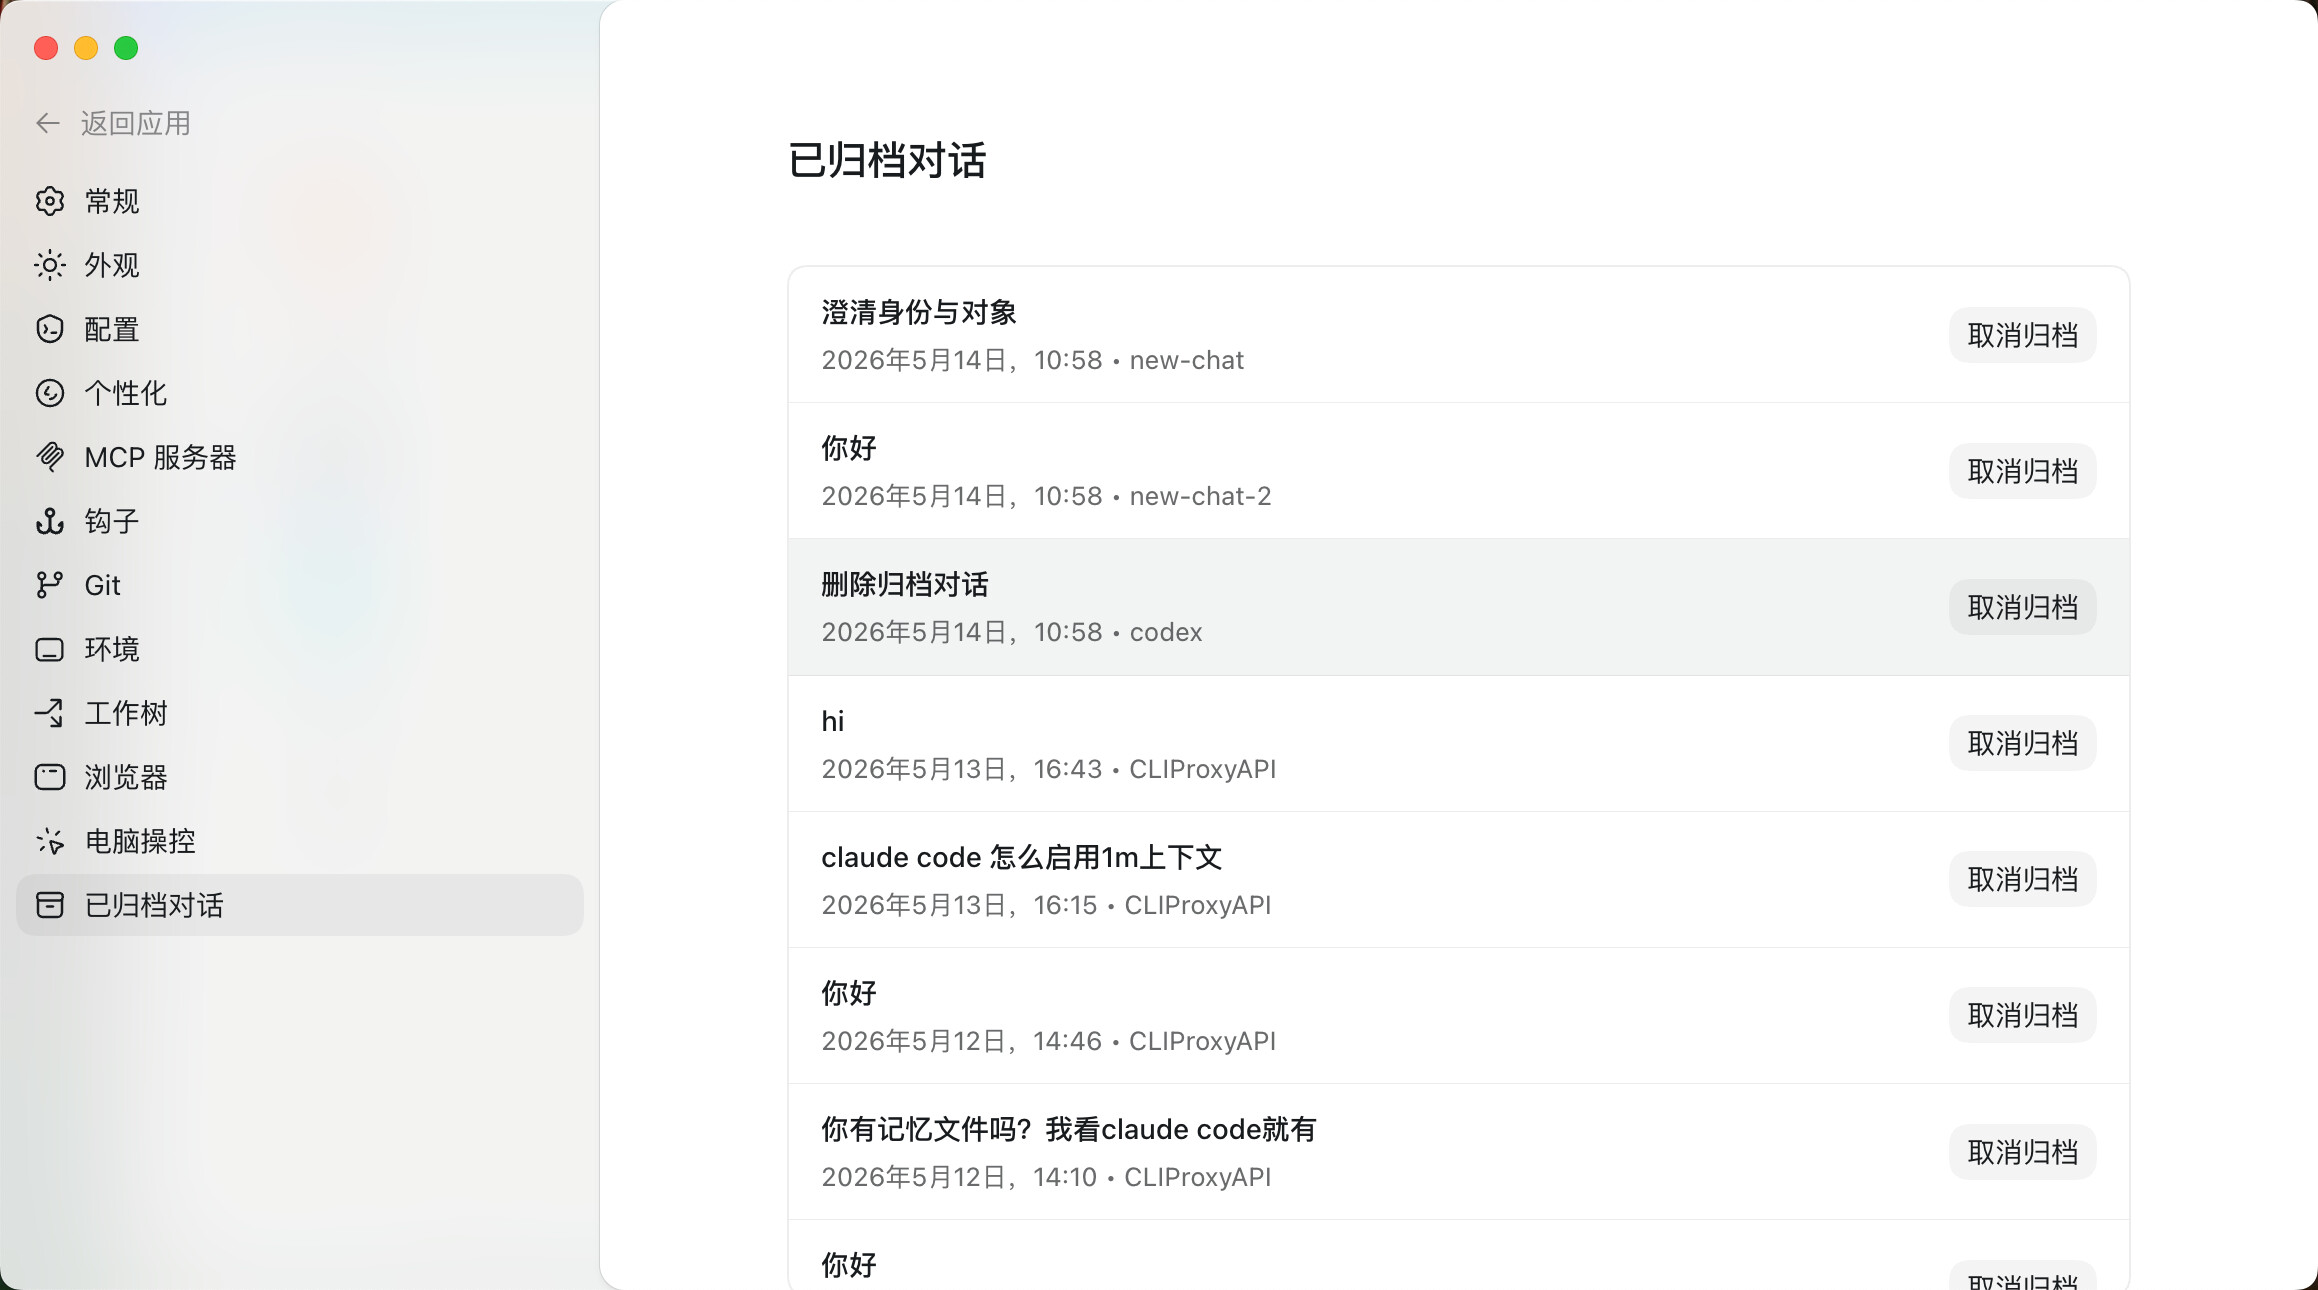Unarchive the claude code 怎么启用1m上下文 conversation

coord(2022,879)
